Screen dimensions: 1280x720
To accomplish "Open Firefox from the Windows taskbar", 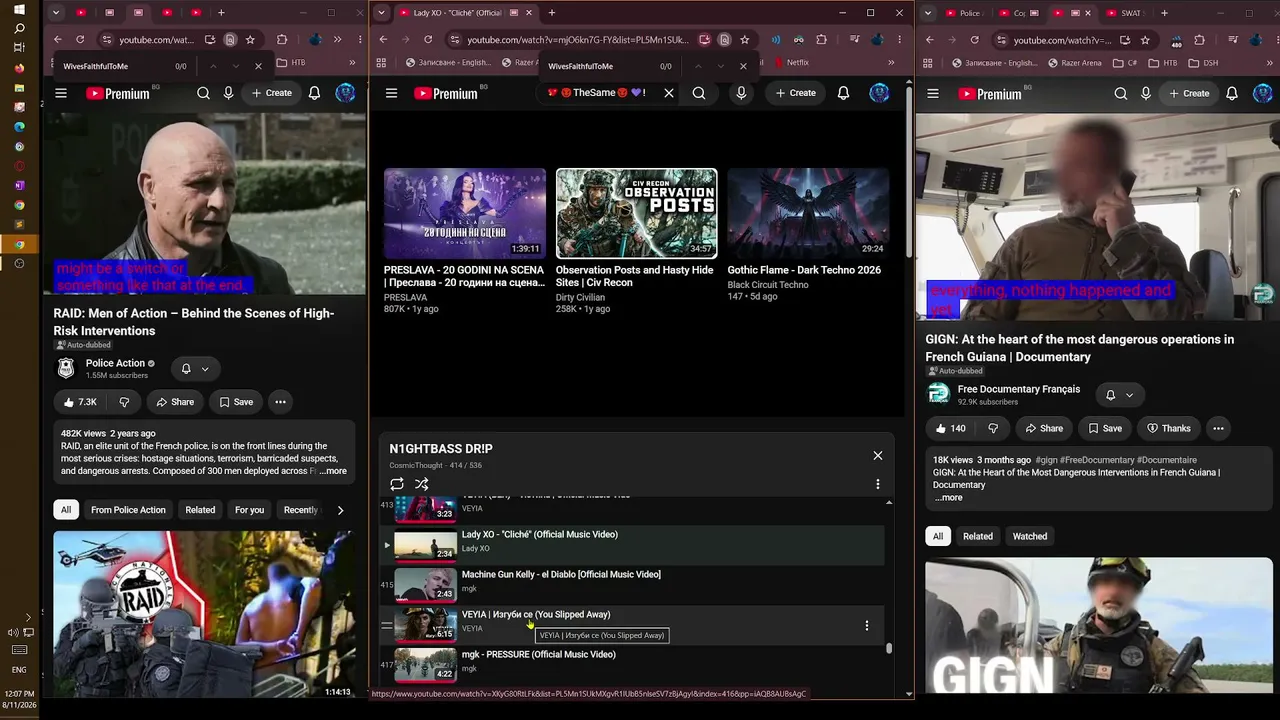I will [19, 69].
